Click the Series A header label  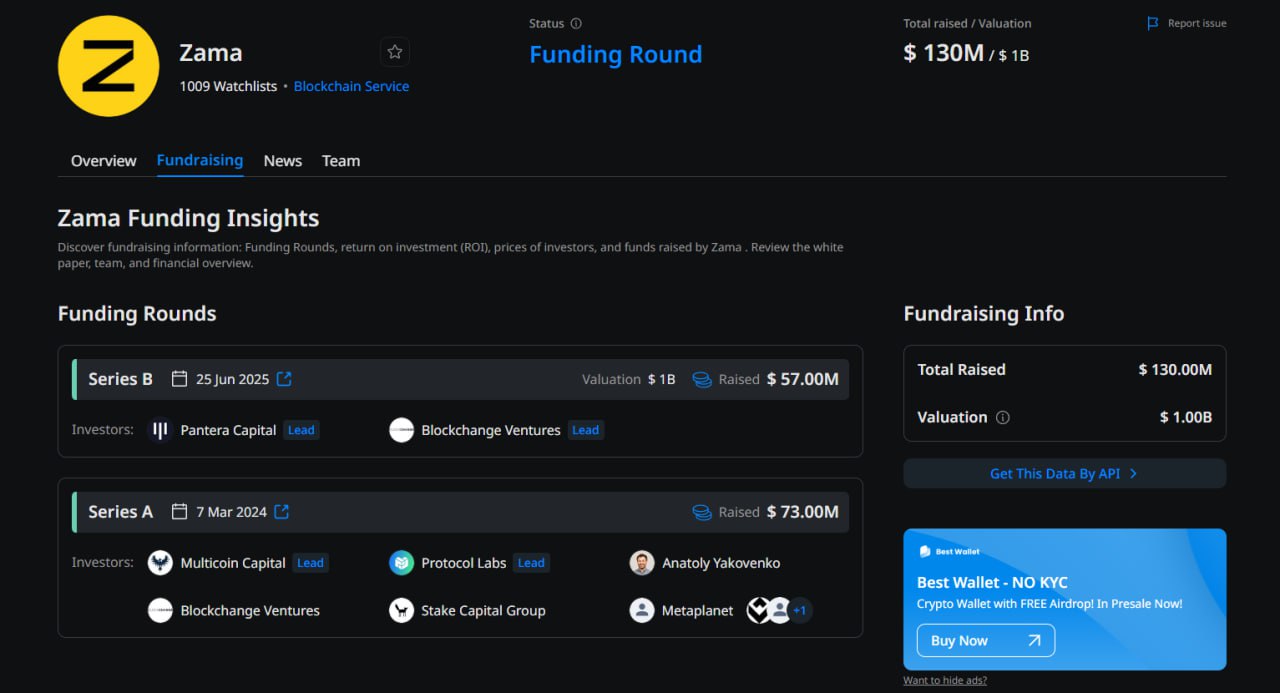(120, 511)
